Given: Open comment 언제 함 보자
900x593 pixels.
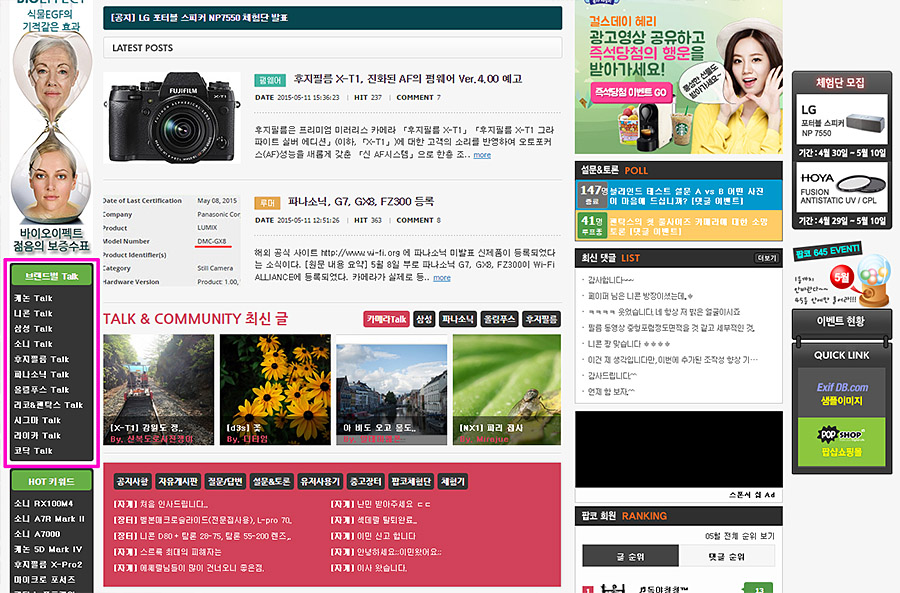Looking at the screenshot, I should point(611,392).
